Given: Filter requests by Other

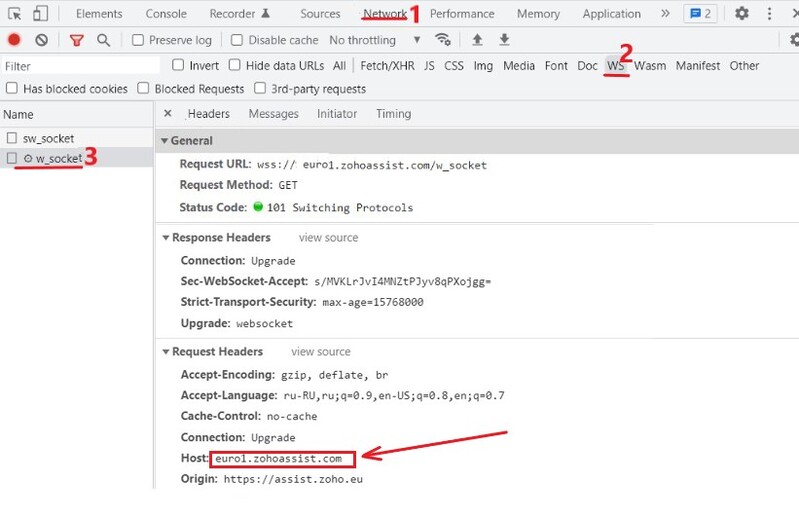Looking at the screenshot, I should (x=744, y=66).
